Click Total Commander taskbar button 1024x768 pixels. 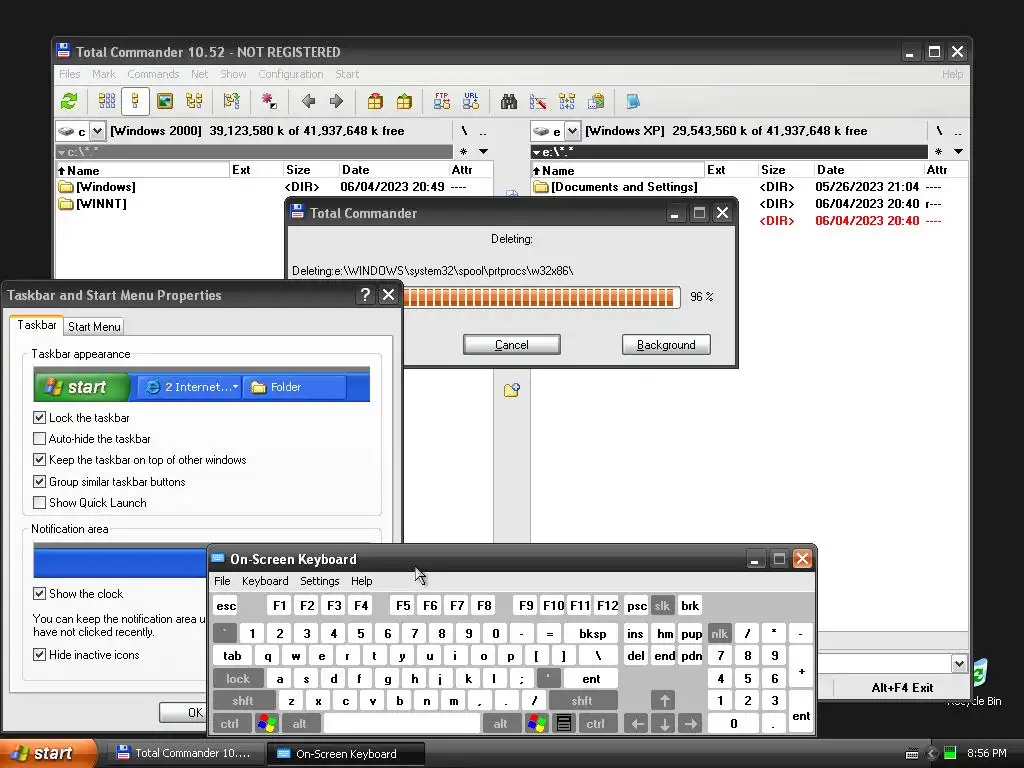(185, 753)
